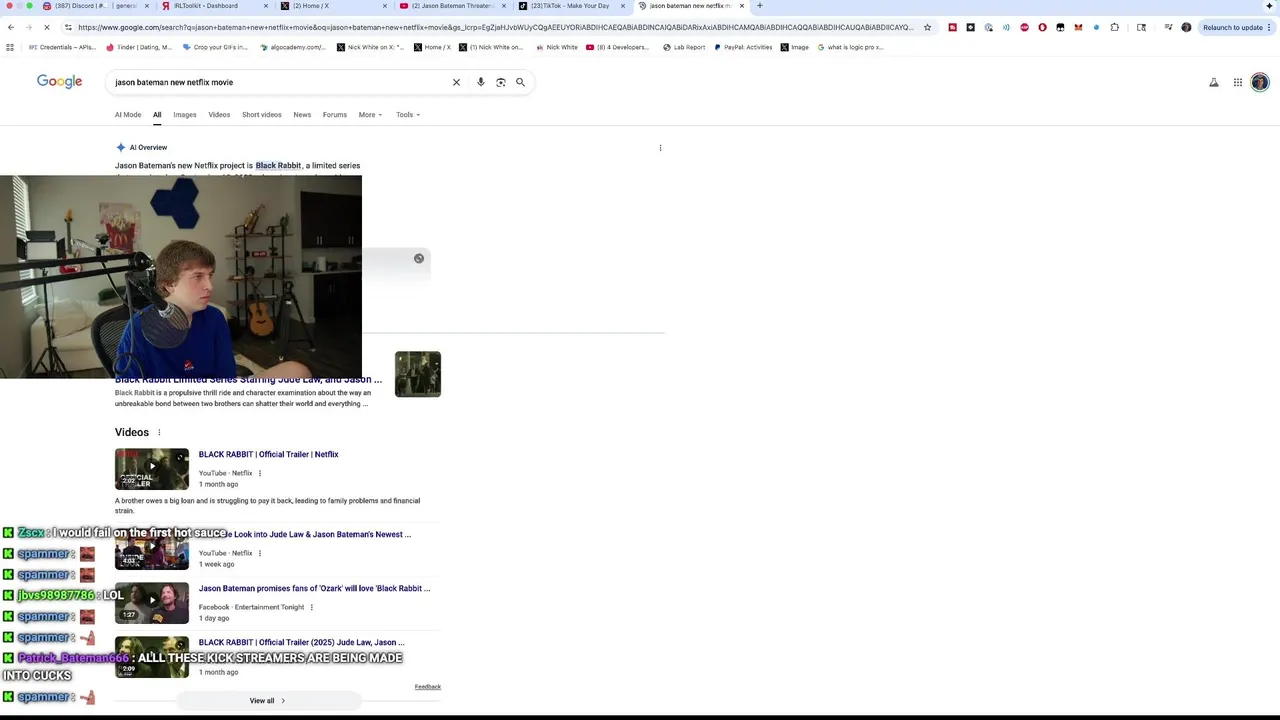Bookmark this page with the star icon

[x=927, y=27]
